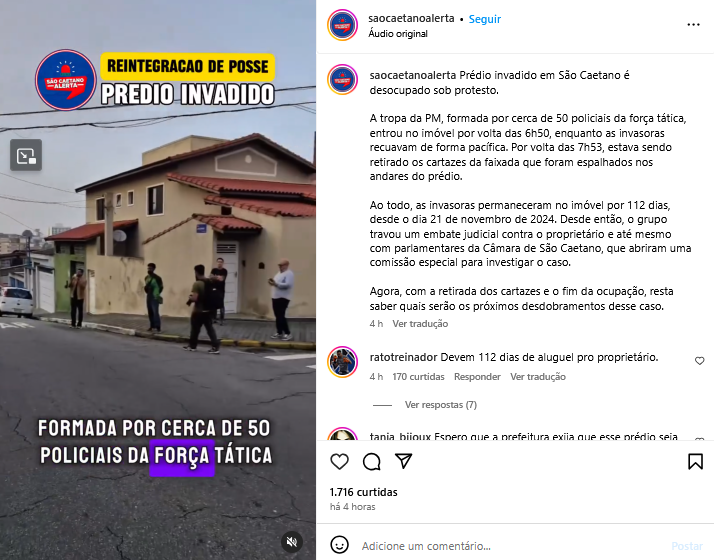The height and width of the screenshot is (560, 714).
Task: Translate ratotreinador's comment
Action: tap(538, 377)
